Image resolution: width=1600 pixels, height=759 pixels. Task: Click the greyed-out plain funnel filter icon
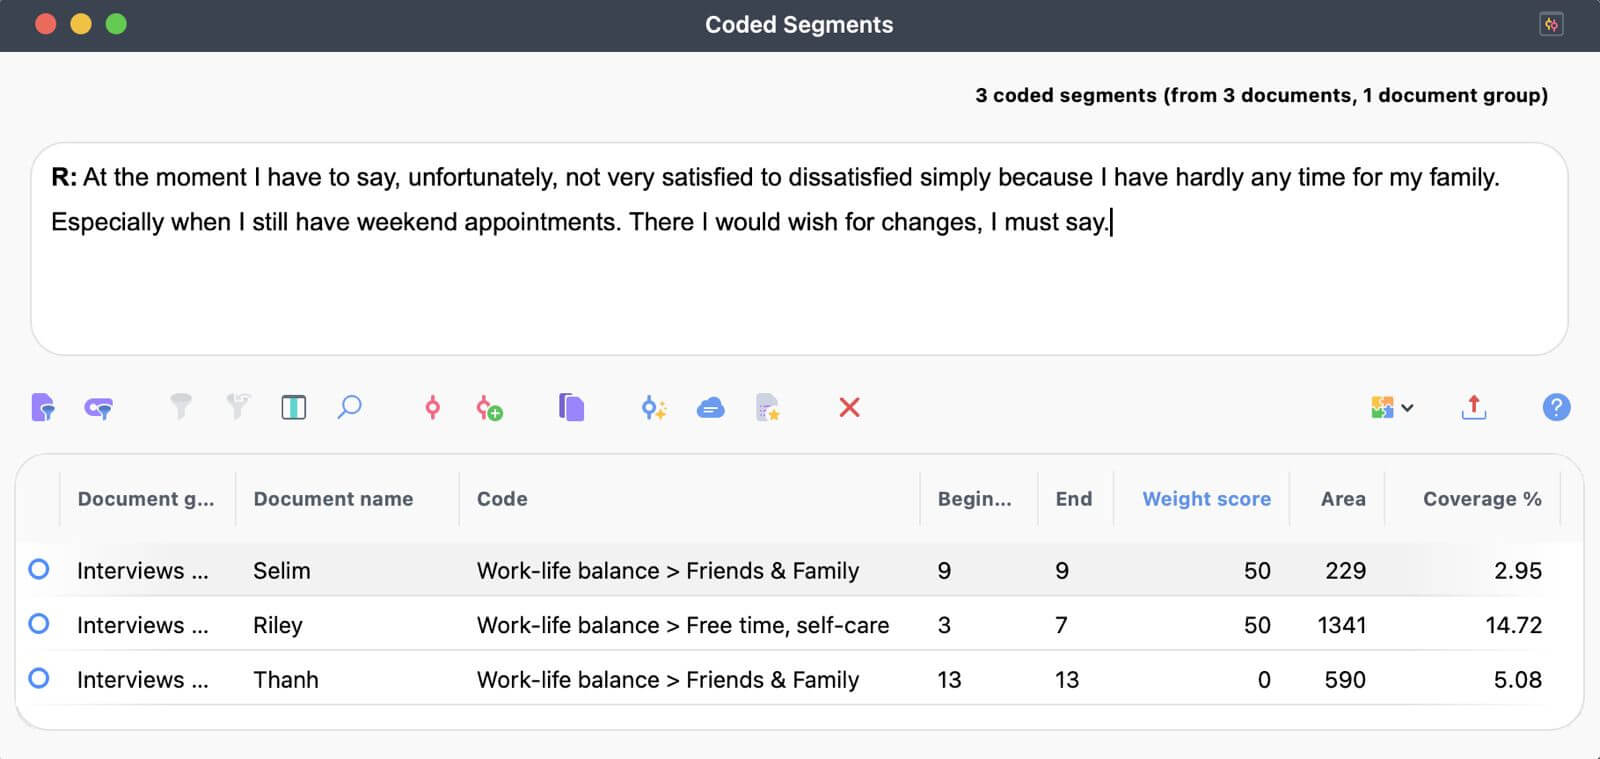pyautogui.click(x=181, y=406)
